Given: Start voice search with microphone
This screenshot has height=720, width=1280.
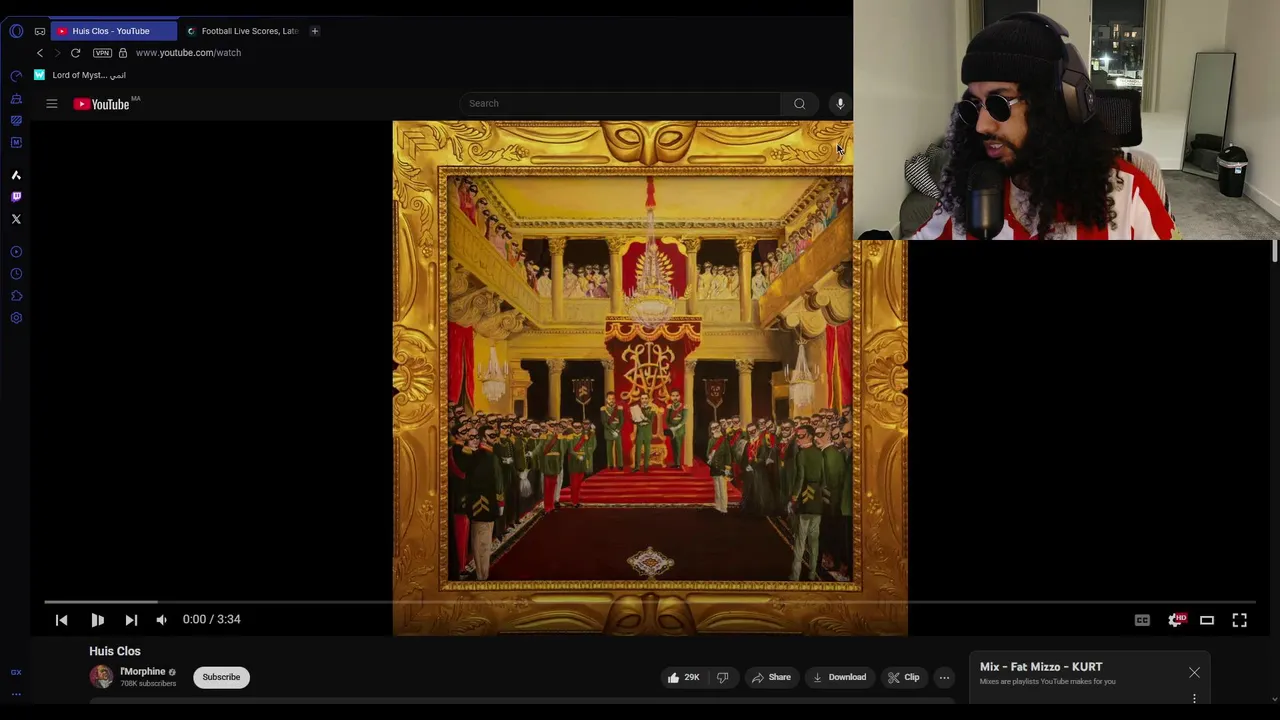Looking at the screenshot, I should tap(840, 103).
